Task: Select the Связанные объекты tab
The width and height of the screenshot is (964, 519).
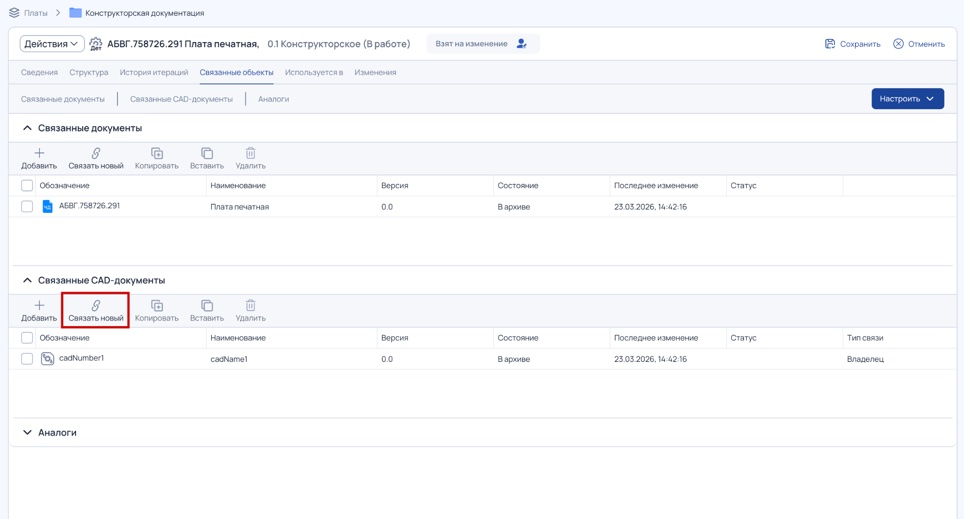Action: (x=236, y=72)
